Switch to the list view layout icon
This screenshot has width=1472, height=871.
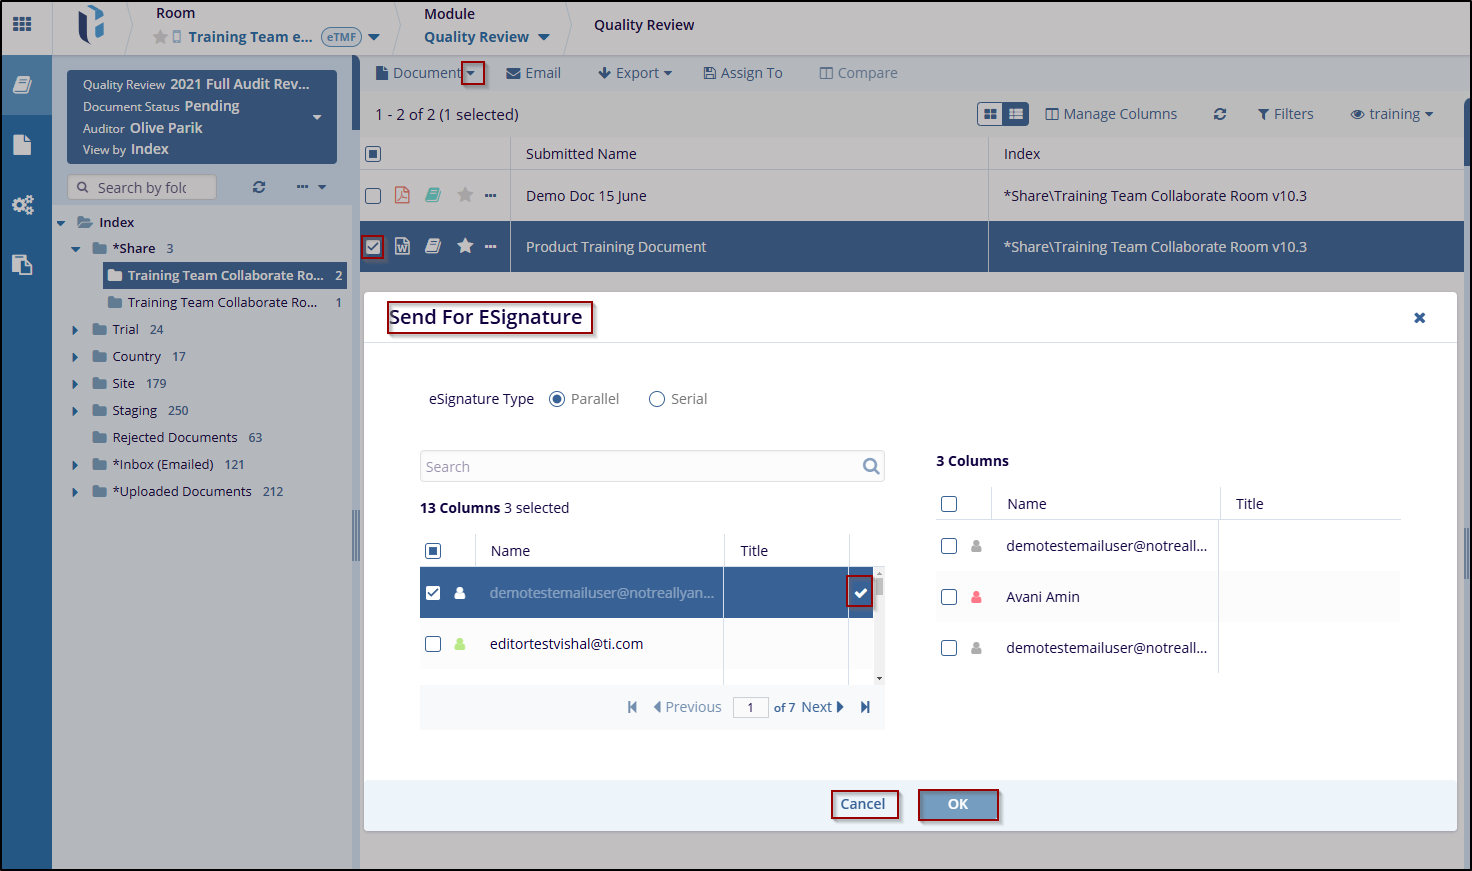[1016, 114]
